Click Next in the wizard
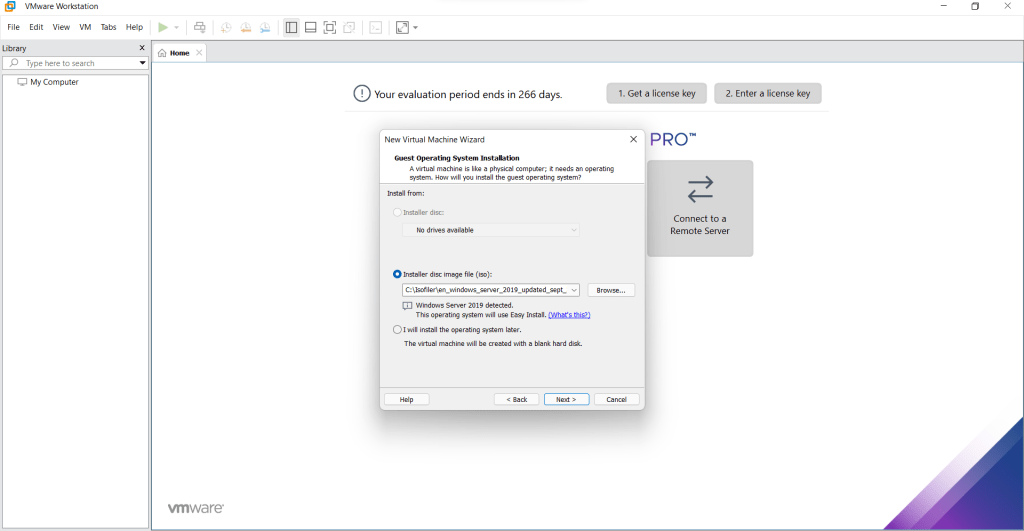Viewport: 1024px width, 531px height. click(566, 399)
